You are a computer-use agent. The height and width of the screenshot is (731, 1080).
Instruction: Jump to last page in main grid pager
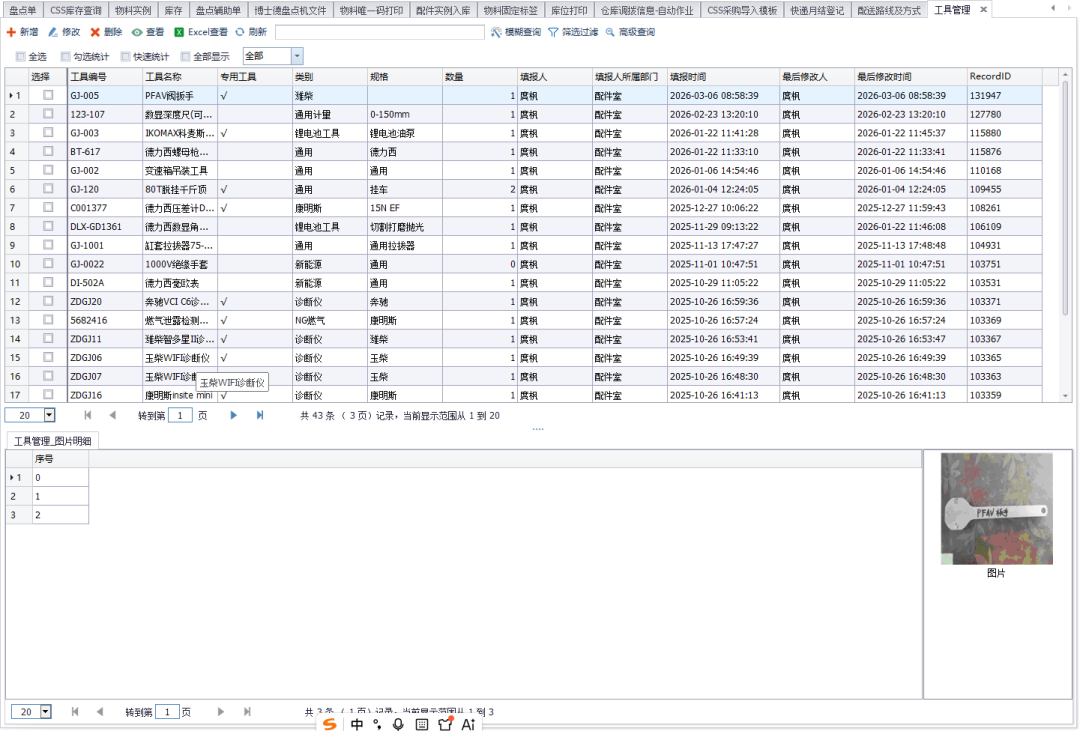(x=260, y=415)
